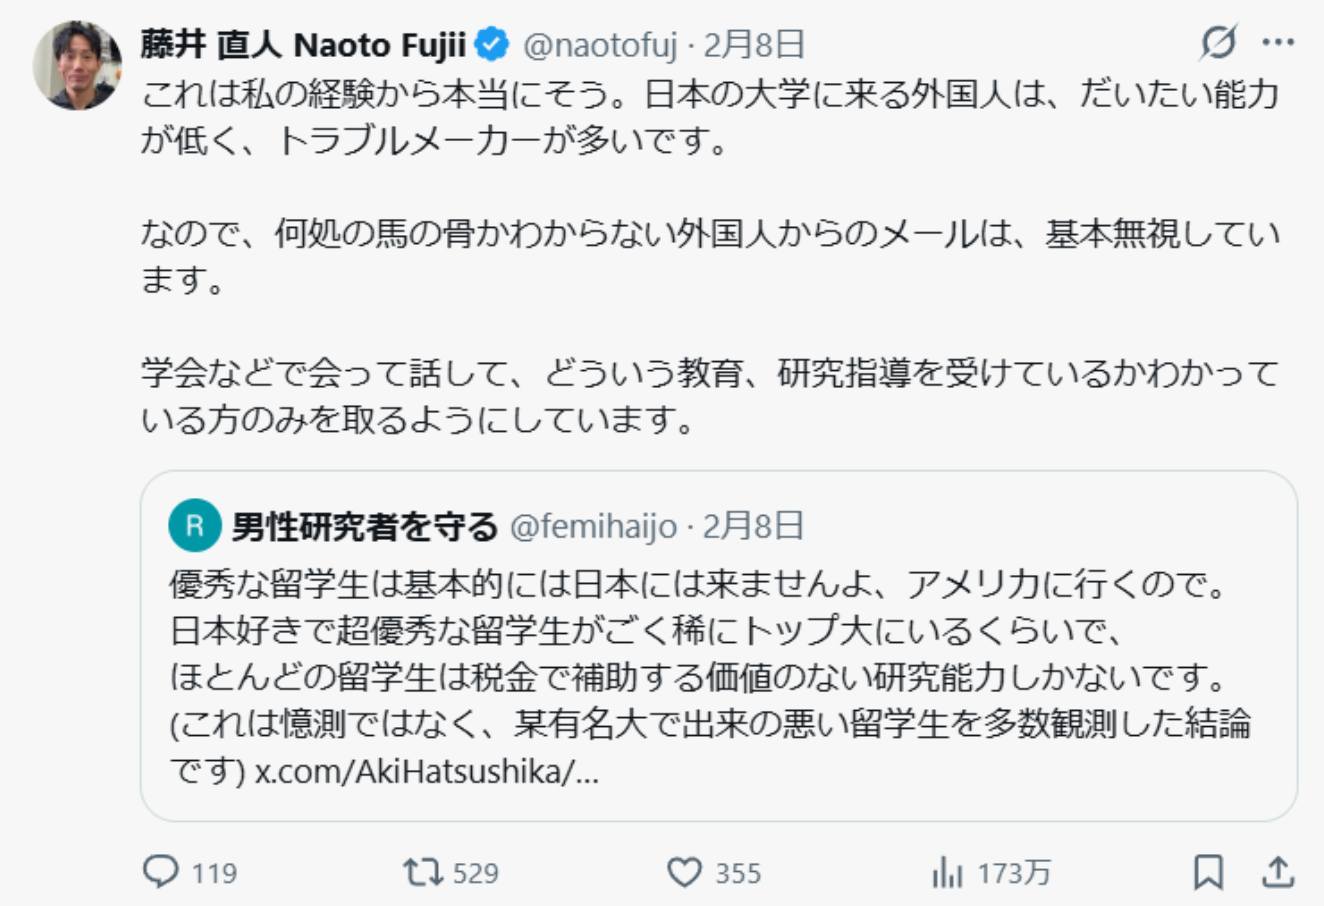Click the main post's 2月8日 timestamp

[754, 44]
